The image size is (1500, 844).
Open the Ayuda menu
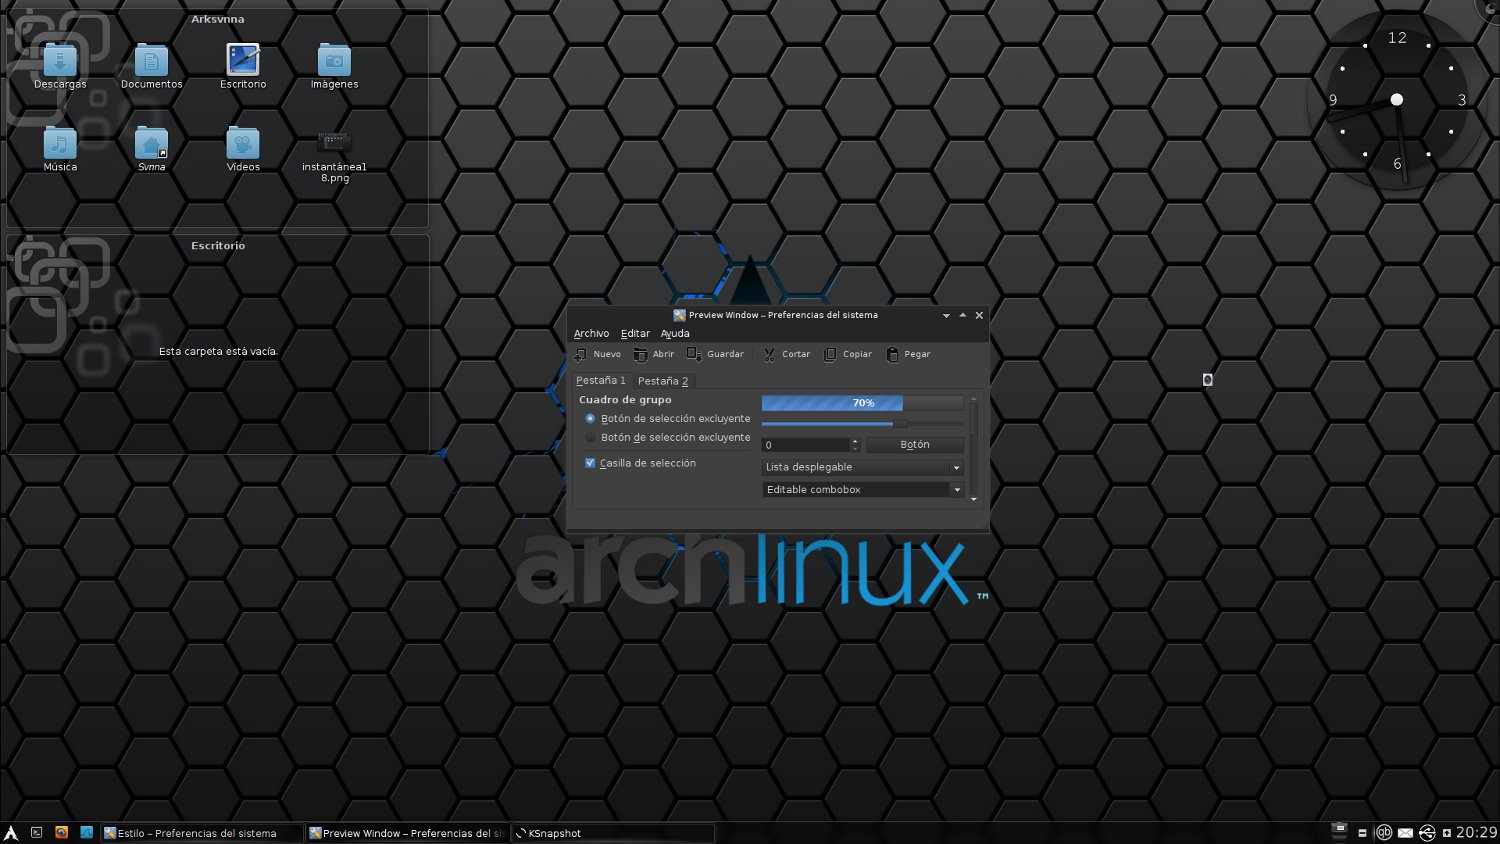click(675, 333)
